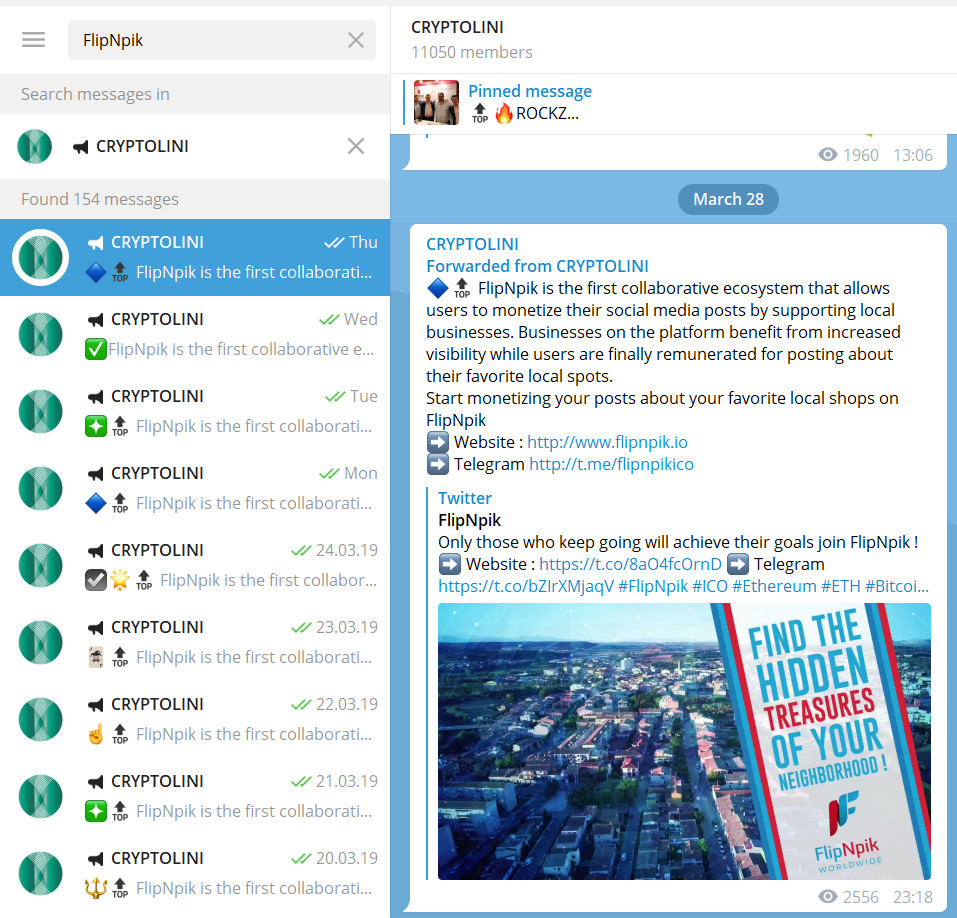Viewport: 957px width, 918px height.
Task: Click avatar of the 22.03.19 result
Action: (x=40, y=719)
